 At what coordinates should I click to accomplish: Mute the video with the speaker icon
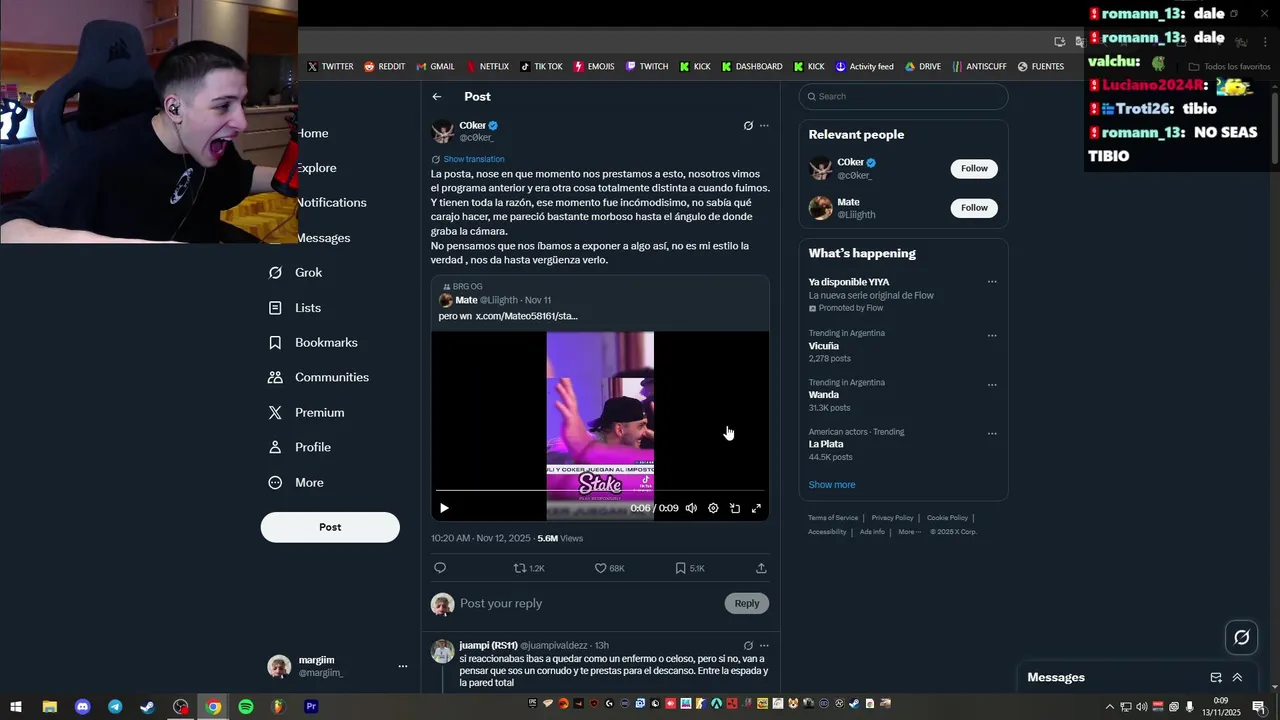(691, 508)
